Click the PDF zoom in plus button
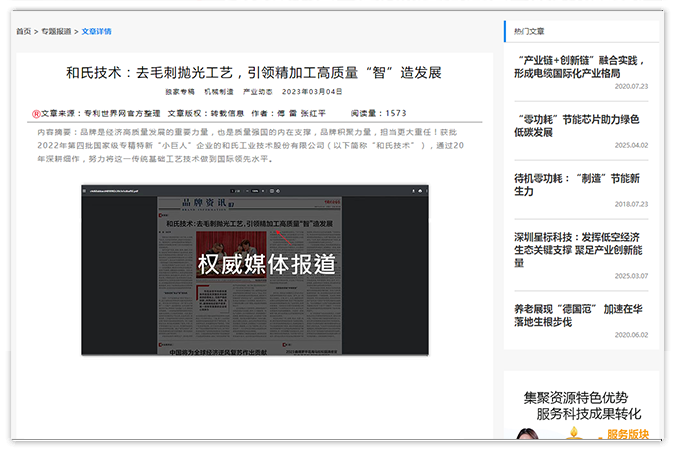The image size is (674, 455). pos(263,191)
